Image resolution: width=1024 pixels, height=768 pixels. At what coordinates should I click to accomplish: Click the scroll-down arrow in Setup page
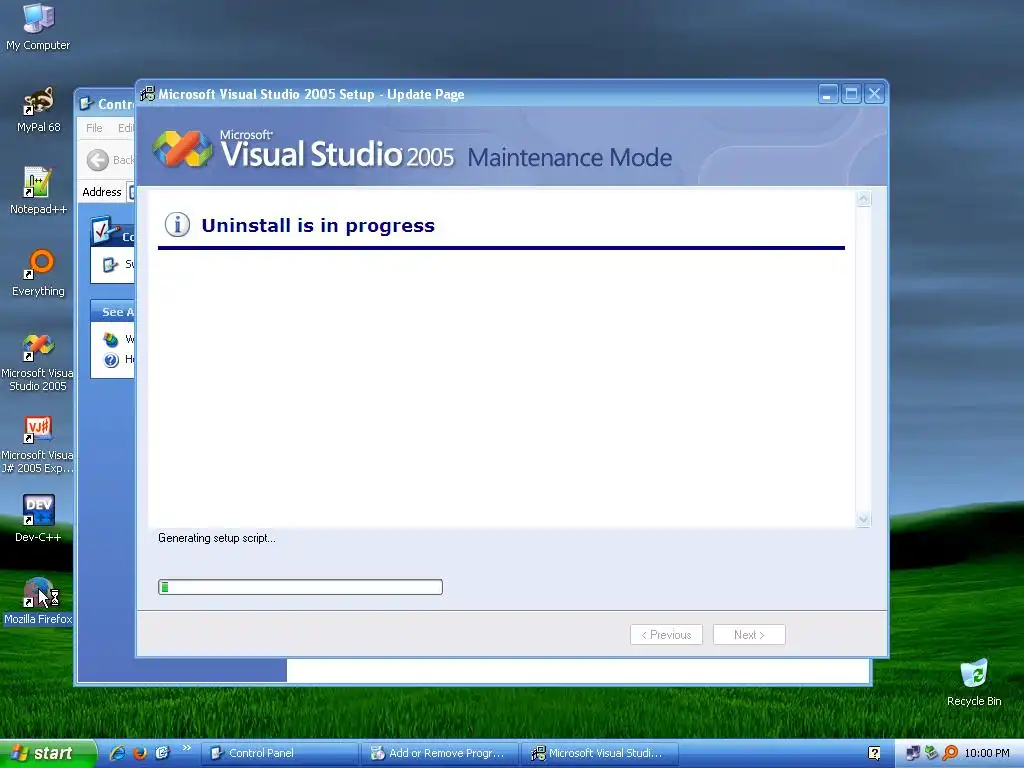click(863, 520)
